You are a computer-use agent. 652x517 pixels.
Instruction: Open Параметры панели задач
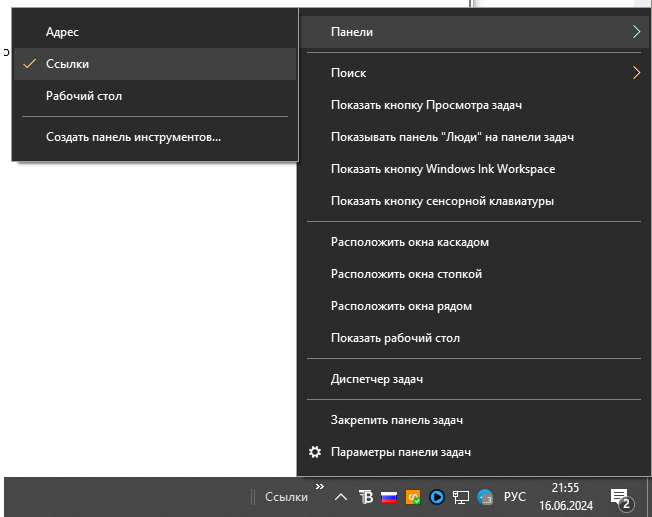(474, 452)
